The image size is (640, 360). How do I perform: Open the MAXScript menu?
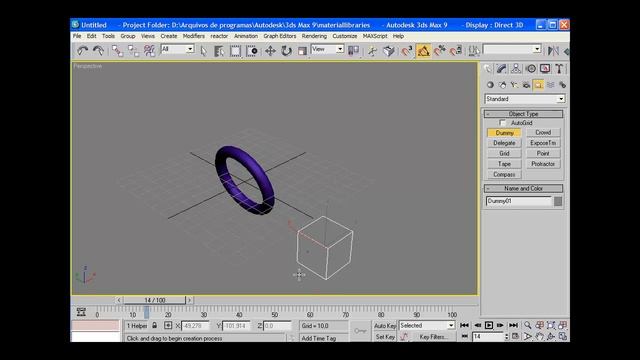click(x=375, y=36)
